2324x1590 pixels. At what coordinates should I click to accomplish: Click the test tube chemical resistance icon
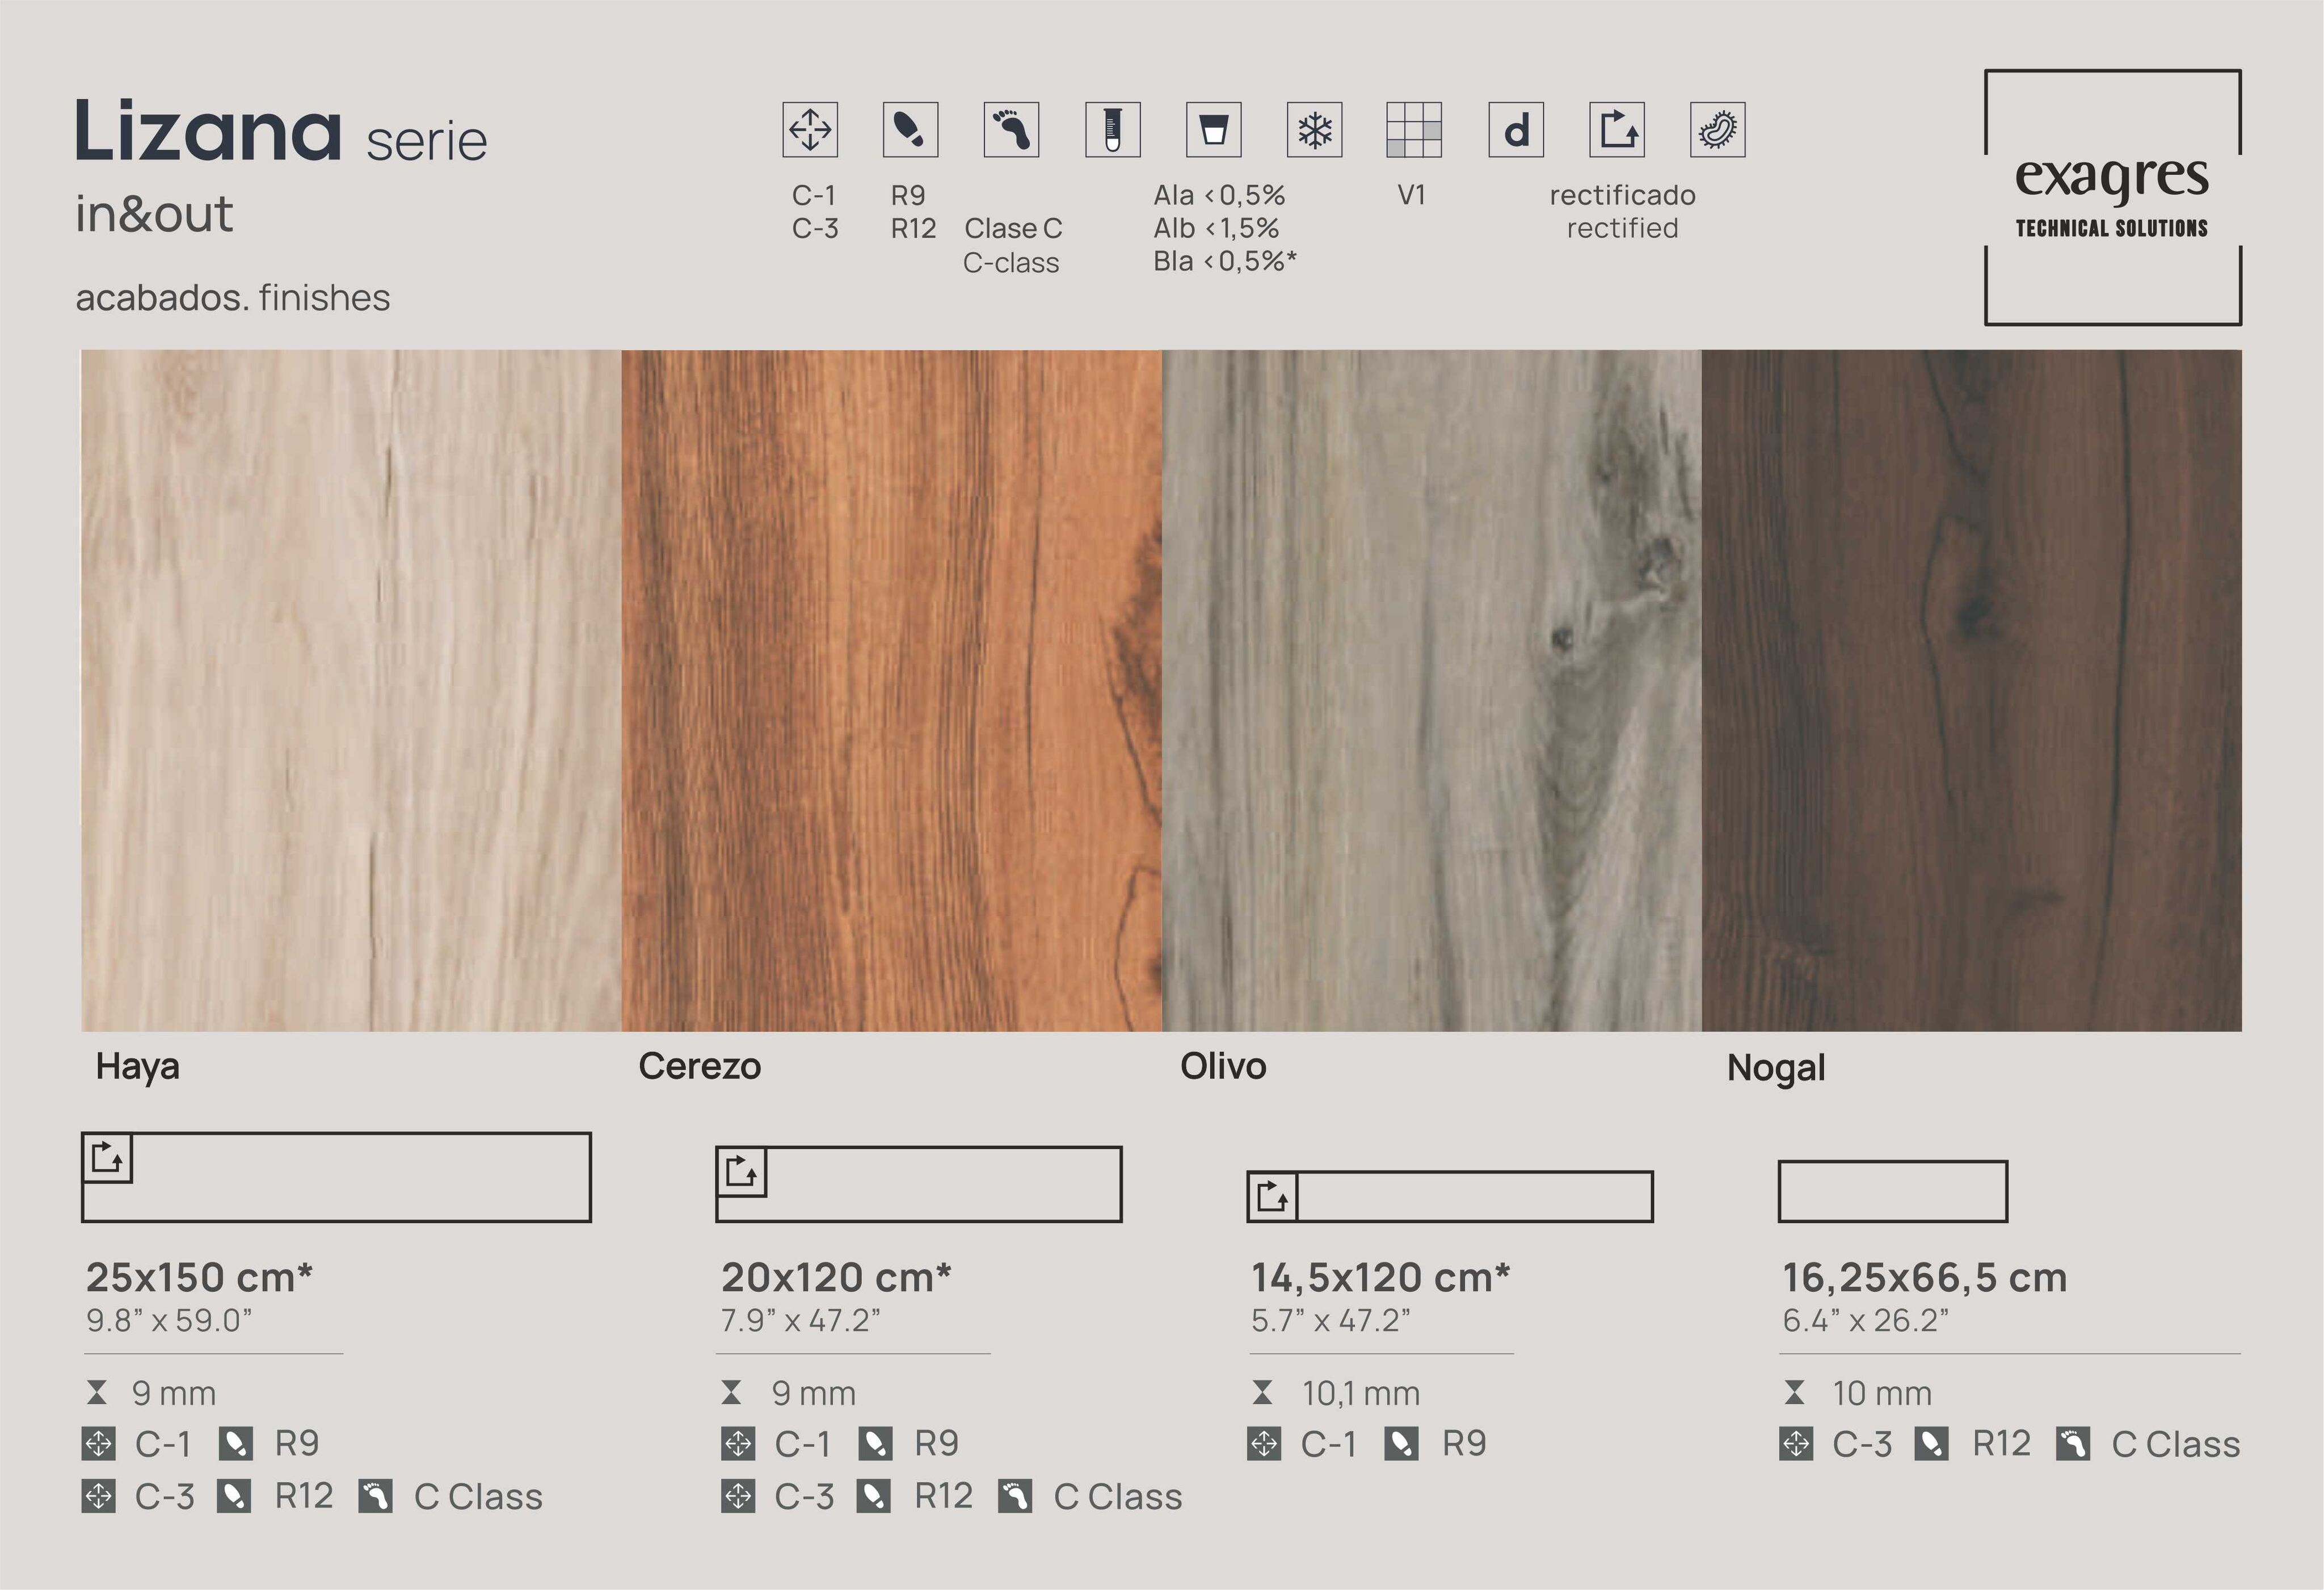point(1112,130)
